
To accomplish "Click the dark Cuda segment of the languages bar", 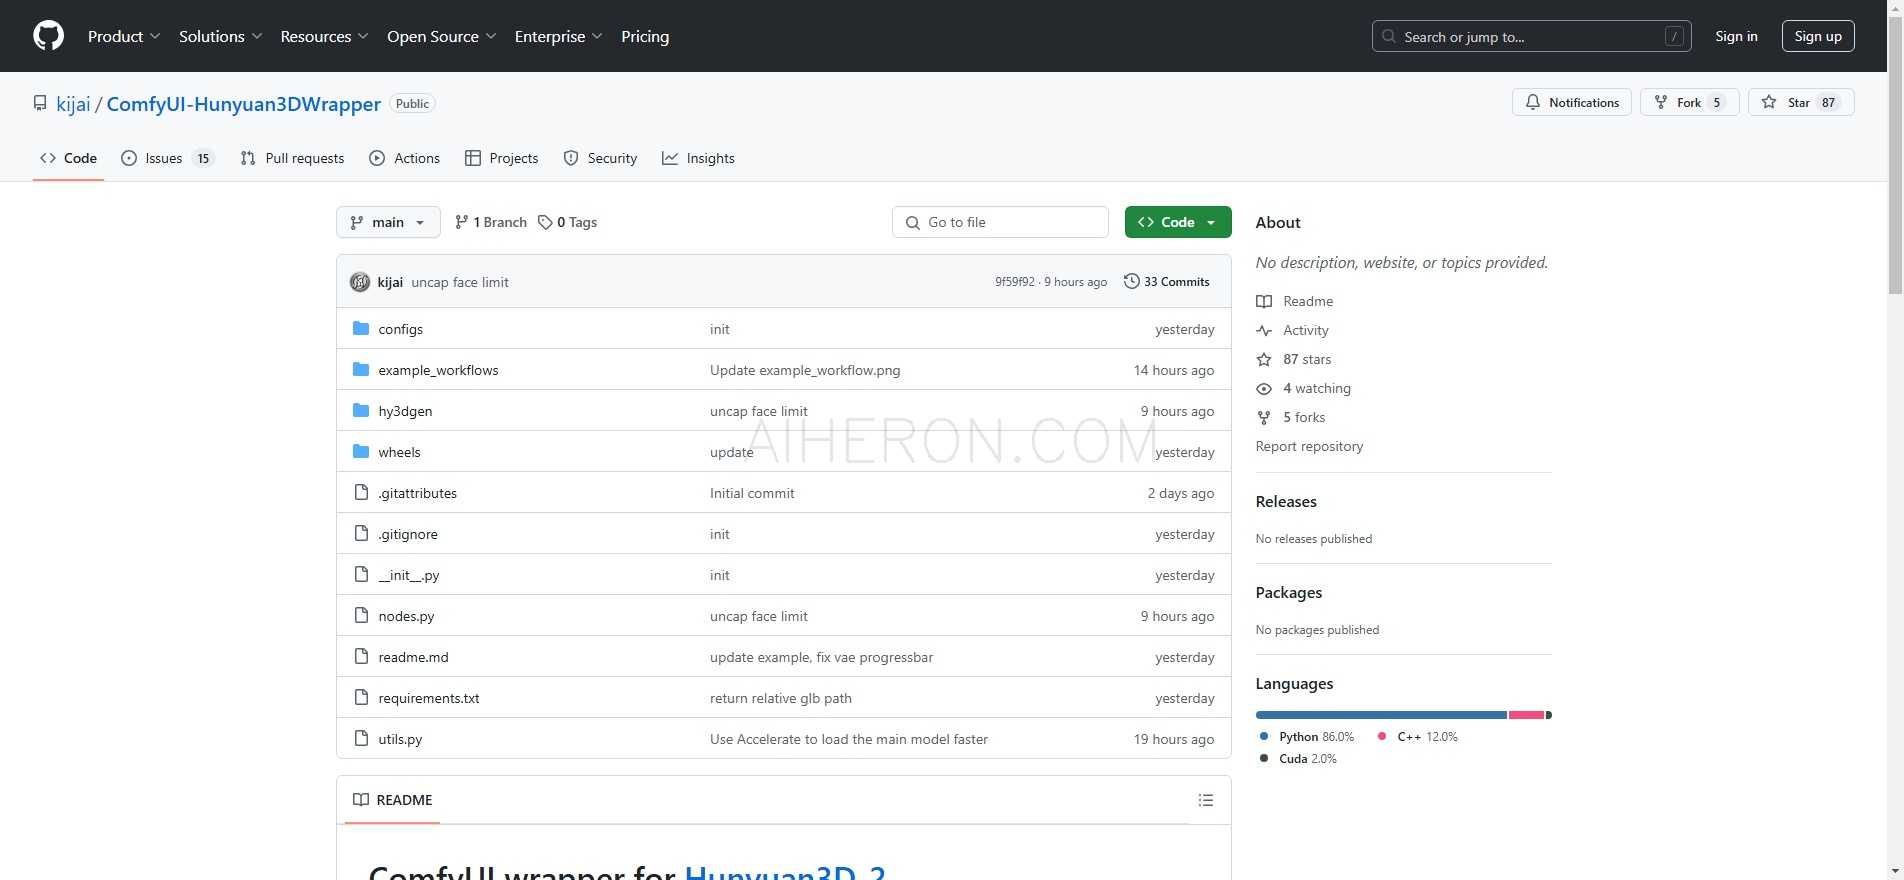I will (x=1549, y=715).
